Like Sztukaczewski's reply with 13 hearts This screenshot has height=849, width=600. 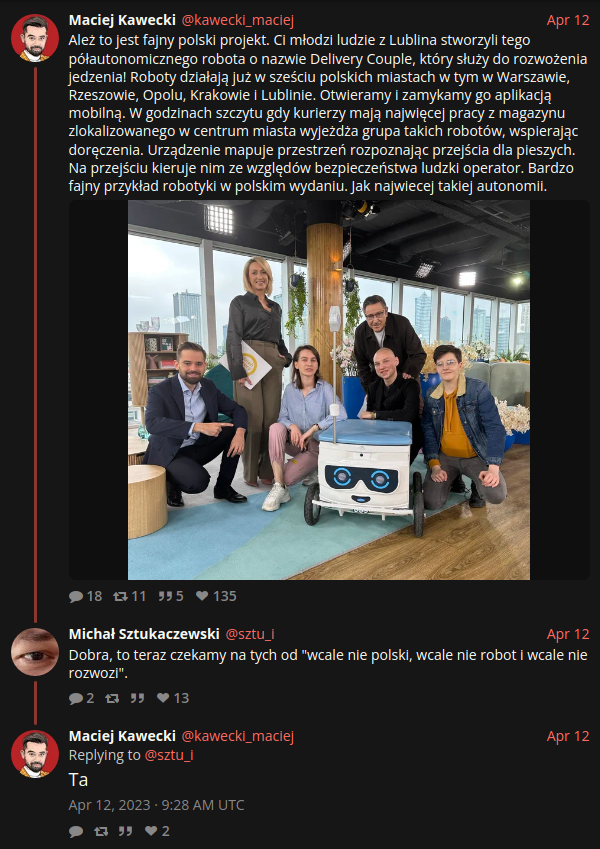(163, 697)
